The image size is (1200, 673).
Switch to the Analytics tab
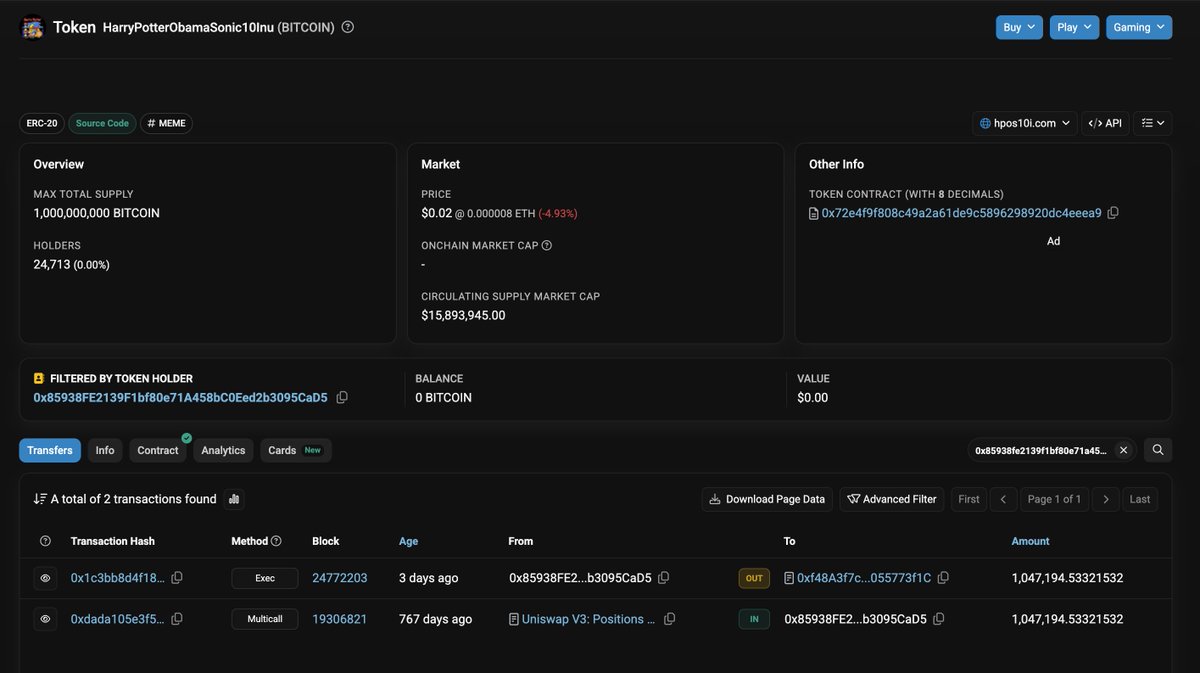click(x=223, y=450)
